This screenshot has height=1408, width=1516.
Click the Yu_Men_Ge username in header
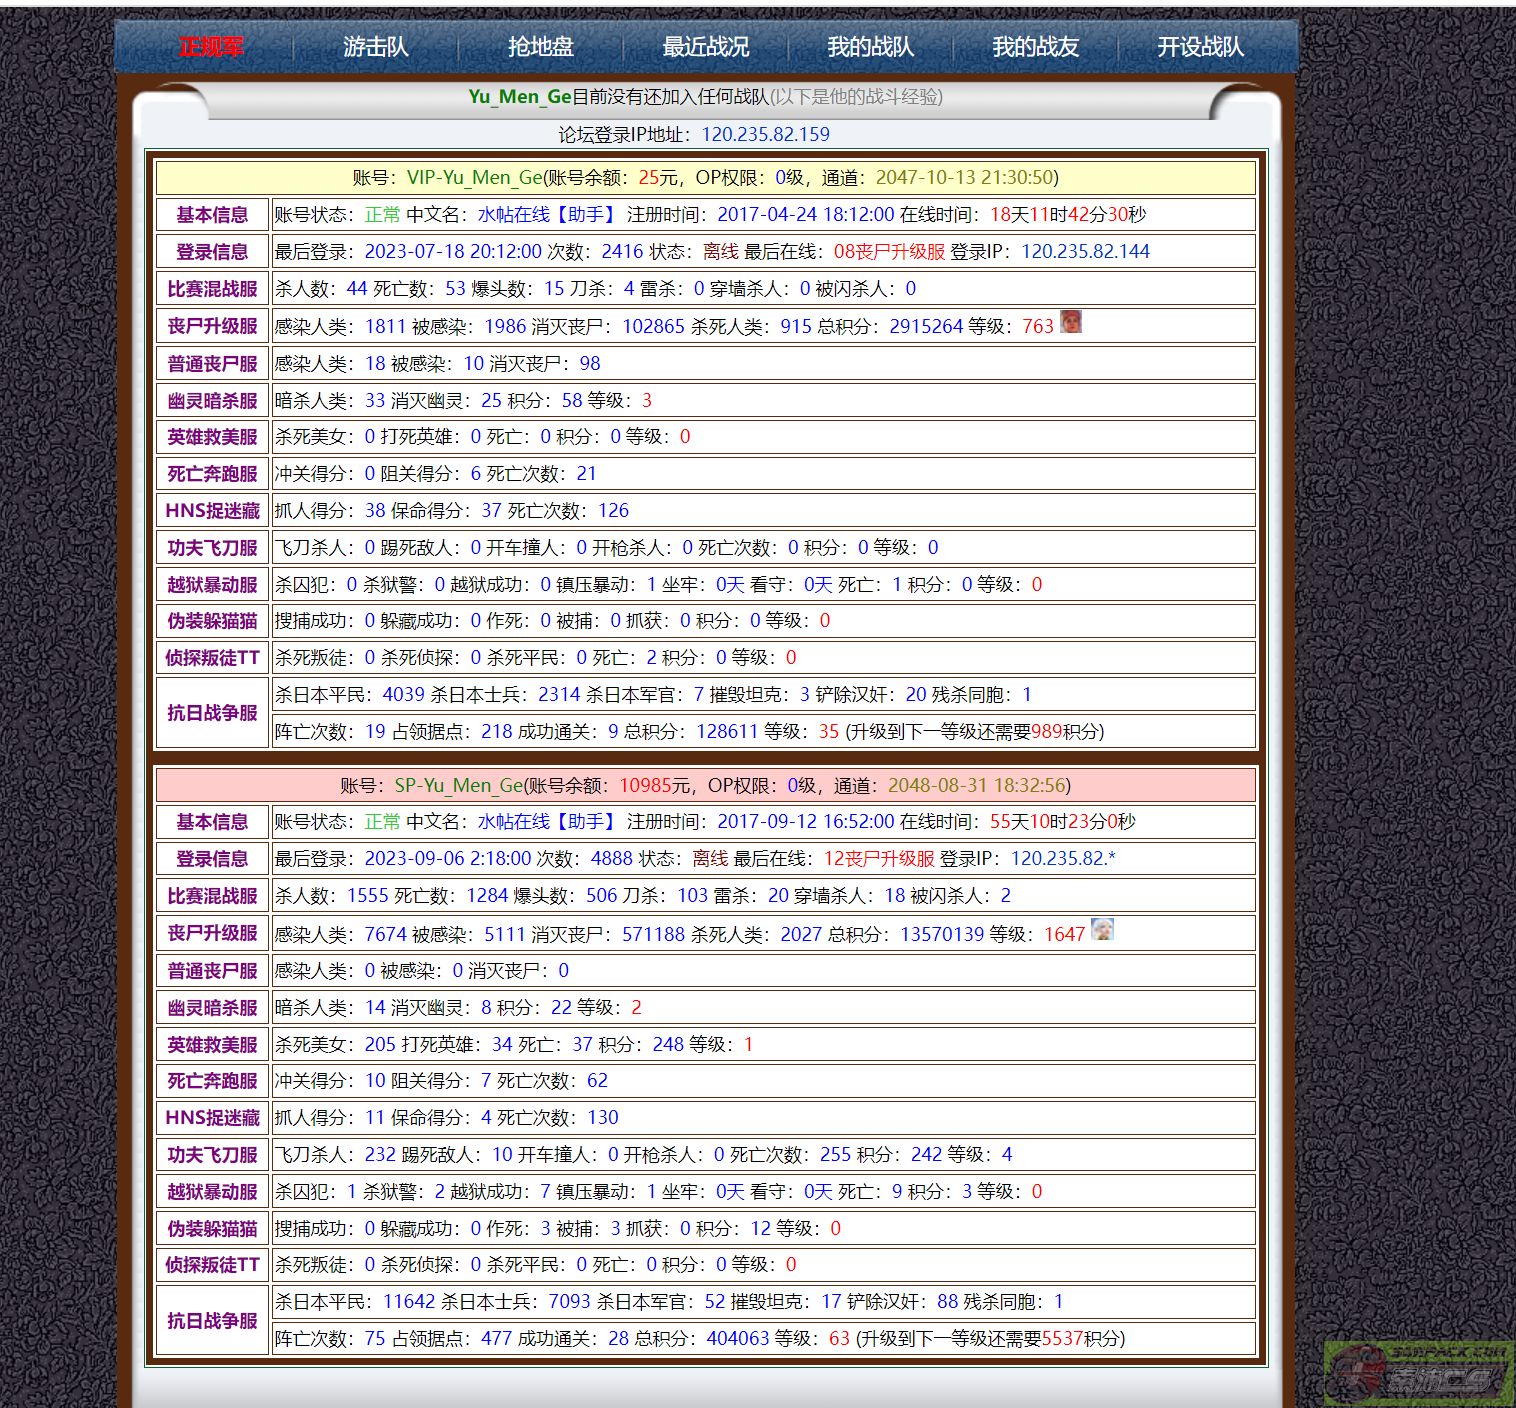[x=520, y=97]
